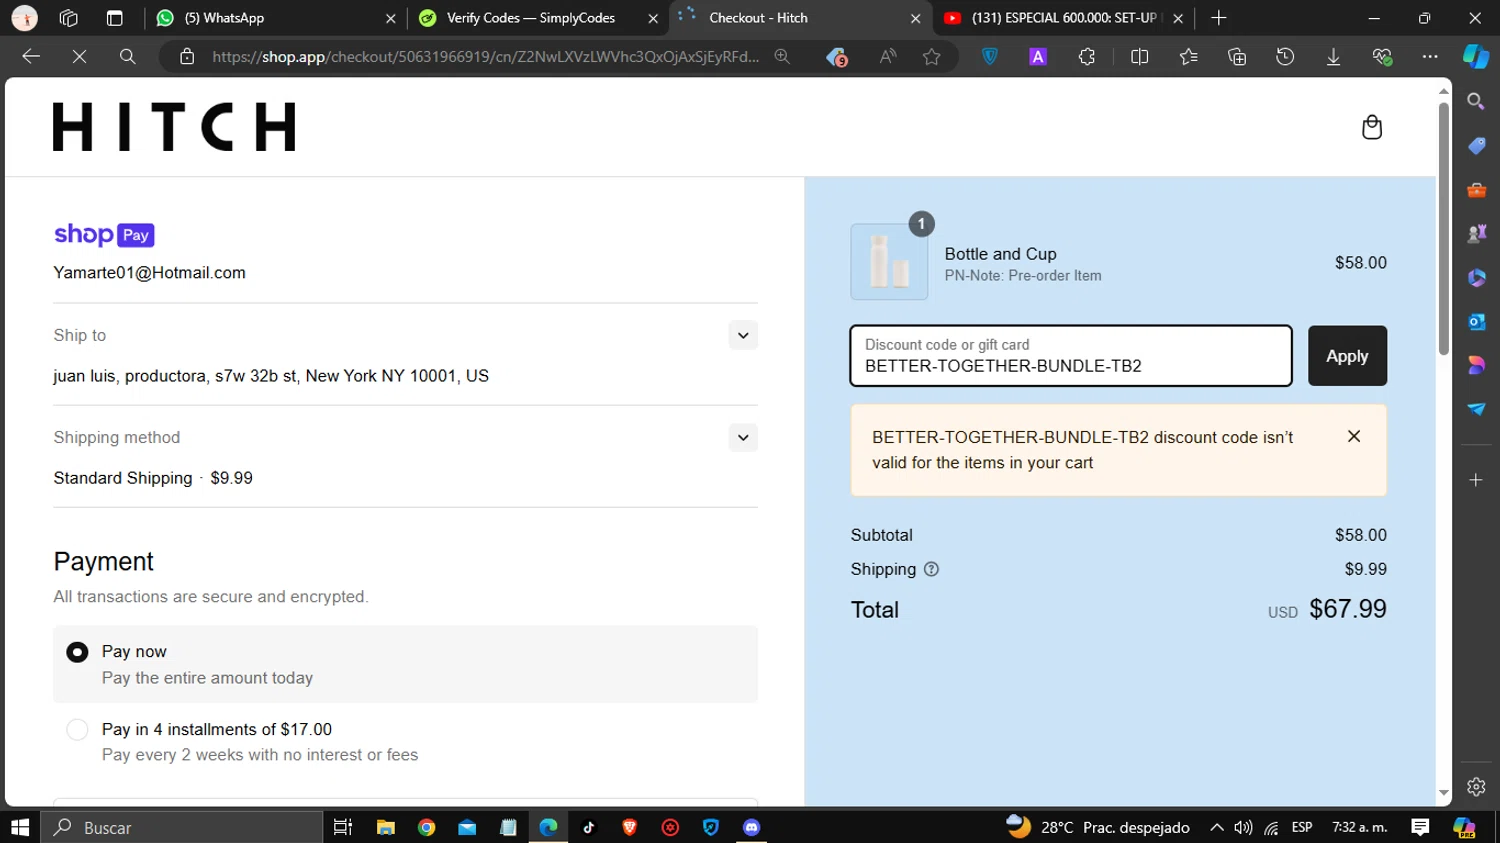Open Task View in the taskbar
Screen dimensions: 1500x843
pos(343,827)
